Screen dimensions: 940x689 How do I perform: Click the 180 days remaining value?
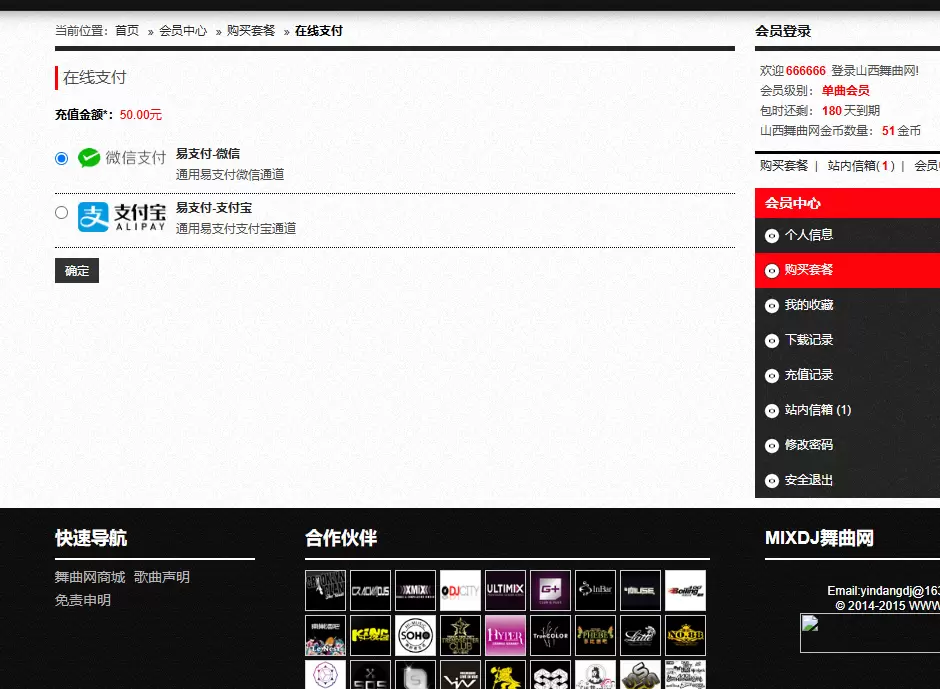pos(831,111)
